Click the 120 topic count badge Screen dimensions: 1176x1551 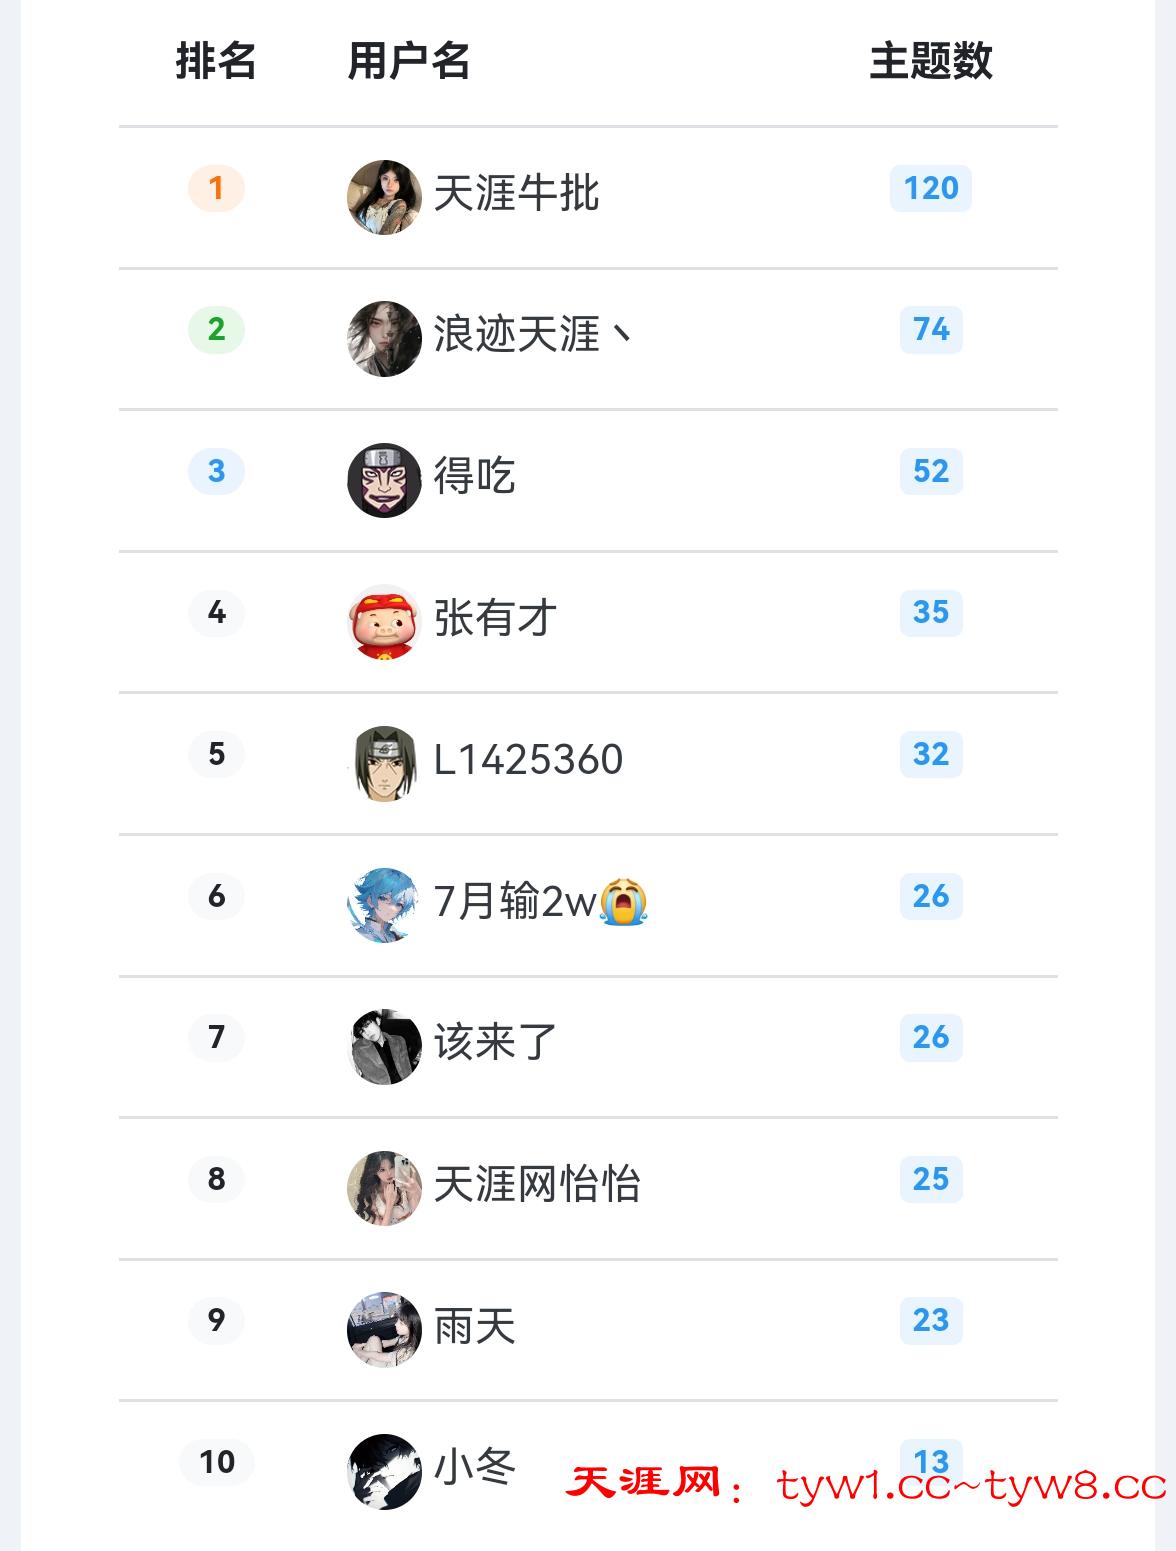930,188
